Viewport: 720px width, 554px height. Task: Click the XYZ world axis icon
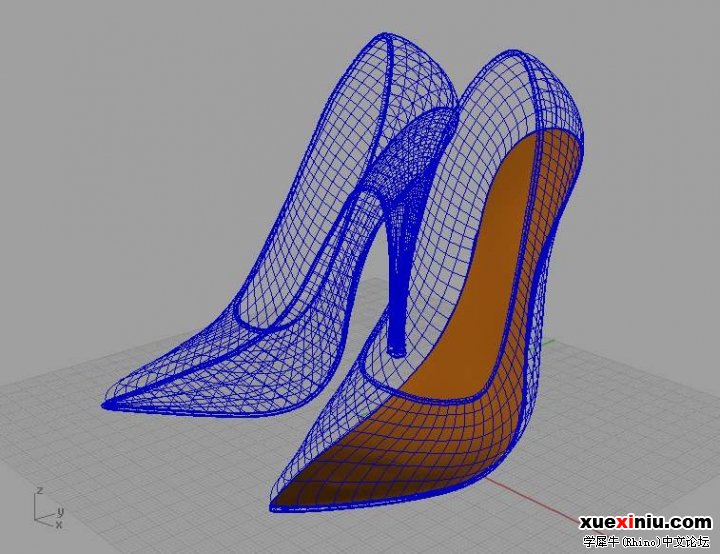pos(48,508)
